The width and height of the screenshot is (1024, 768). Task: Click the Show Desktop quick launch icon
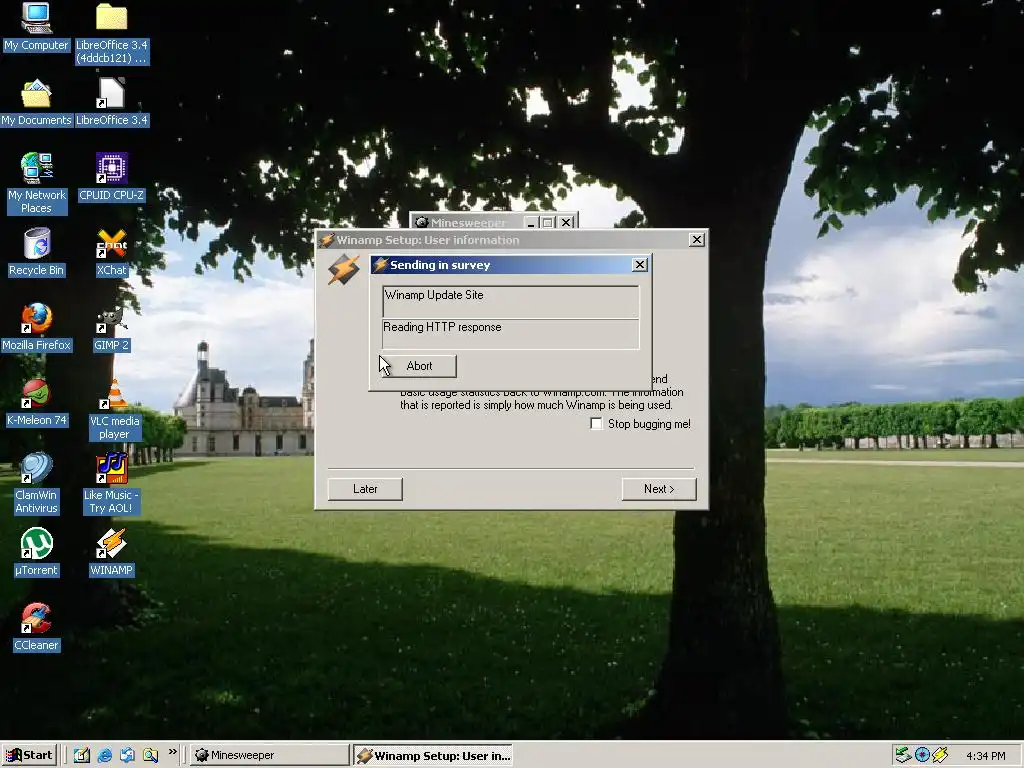point(82,755)
